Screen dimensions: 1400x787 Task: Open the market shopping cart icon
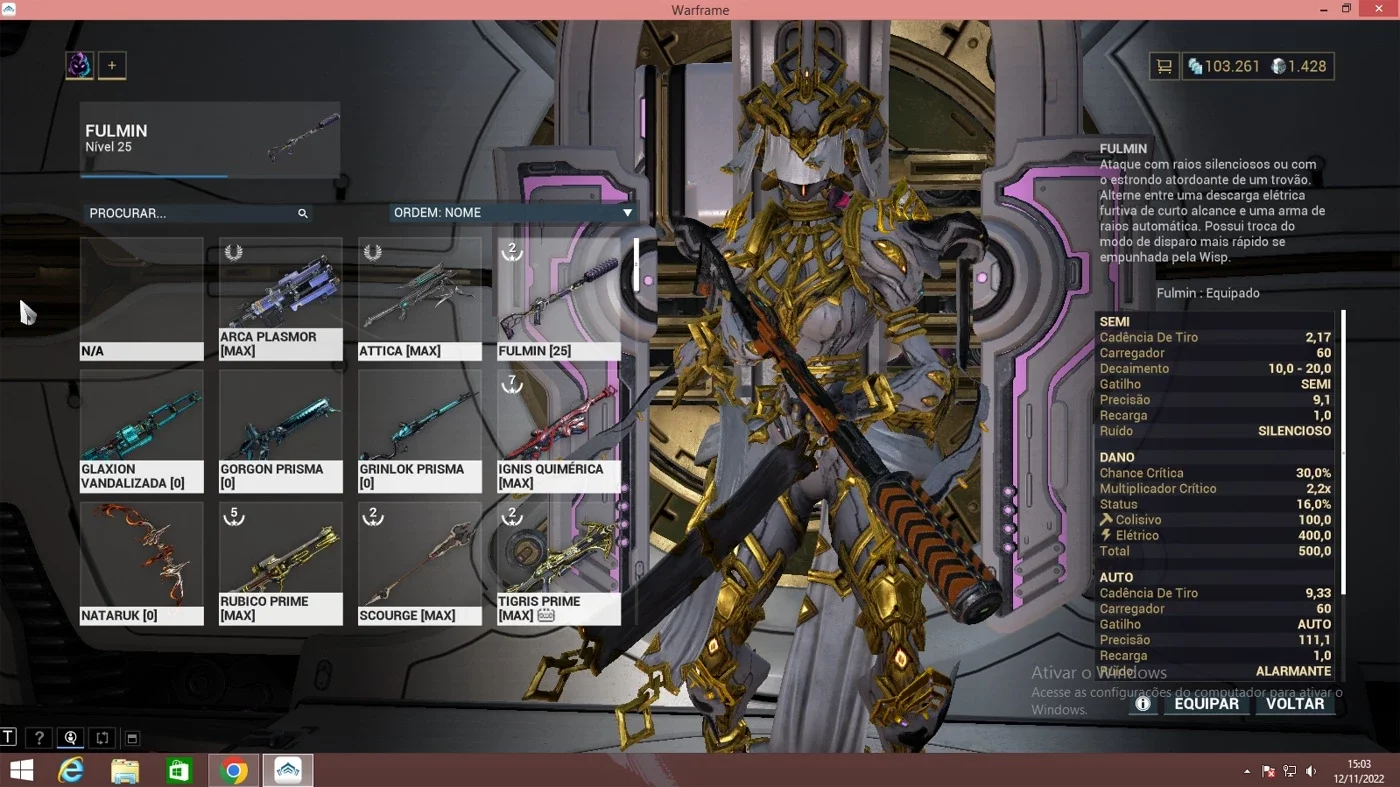(1164, 67)
